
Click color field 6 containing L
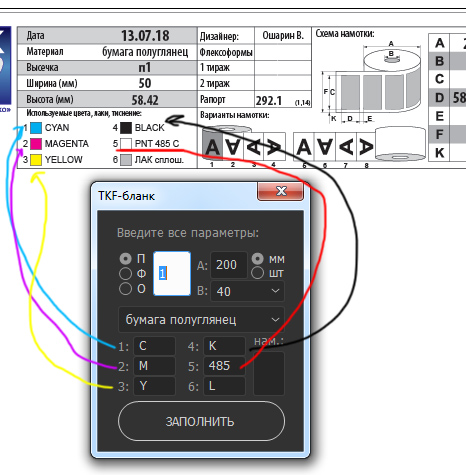pyautogui.click(x=225, y=386)
